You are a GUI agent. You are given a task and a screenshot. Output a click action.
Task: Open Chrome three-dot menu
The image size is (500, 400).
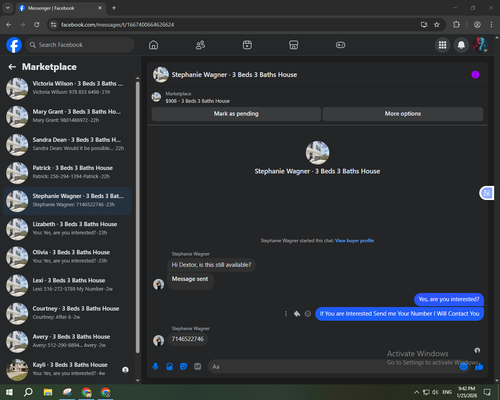tap(491, 25)
